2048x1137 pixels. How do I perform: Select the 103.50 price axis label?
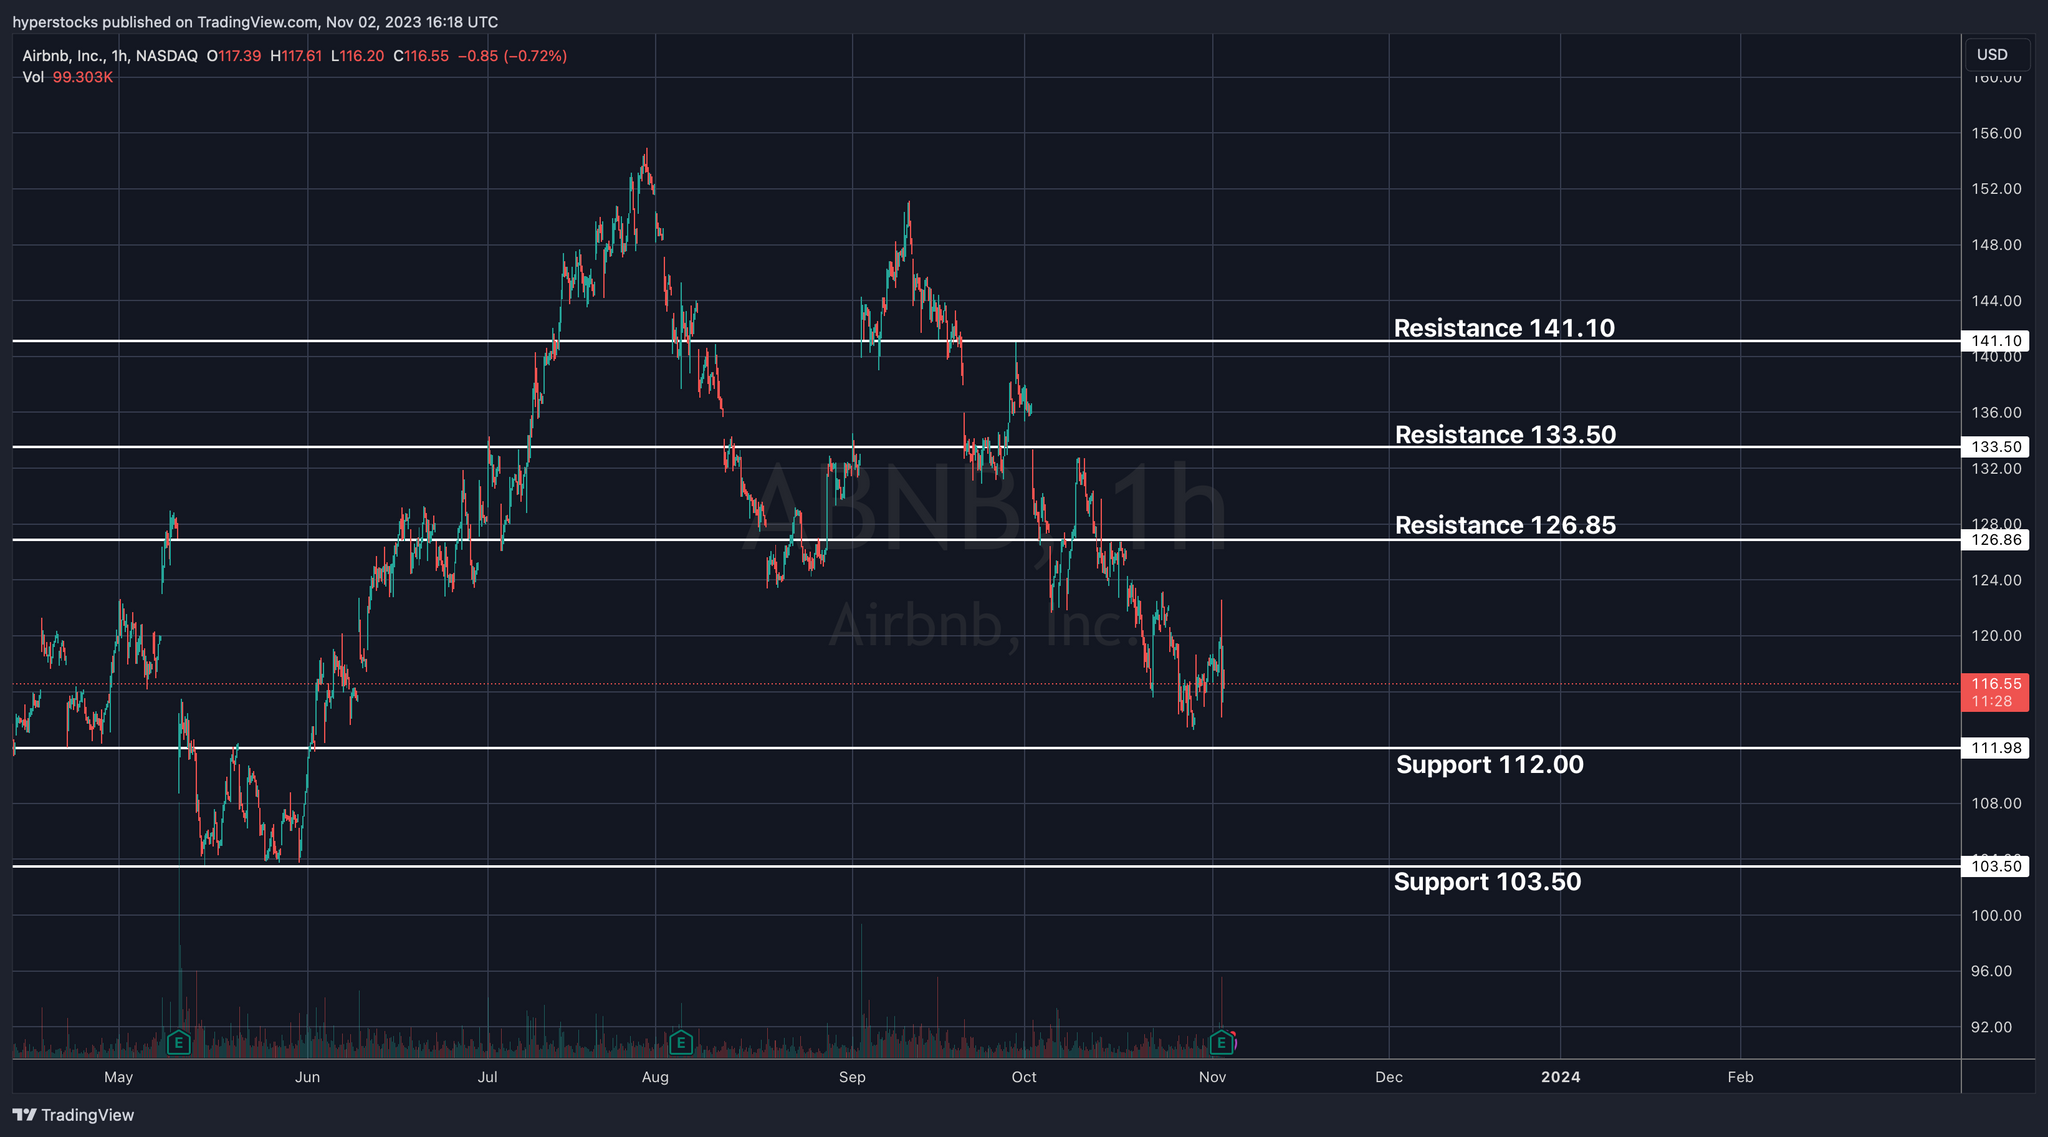(x=1996, y=867)
